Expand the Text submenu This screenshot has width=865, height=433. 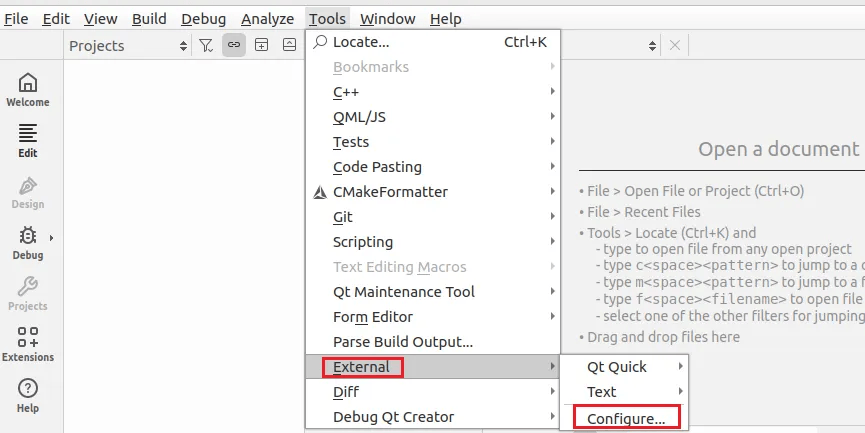(x=602, y=392)
